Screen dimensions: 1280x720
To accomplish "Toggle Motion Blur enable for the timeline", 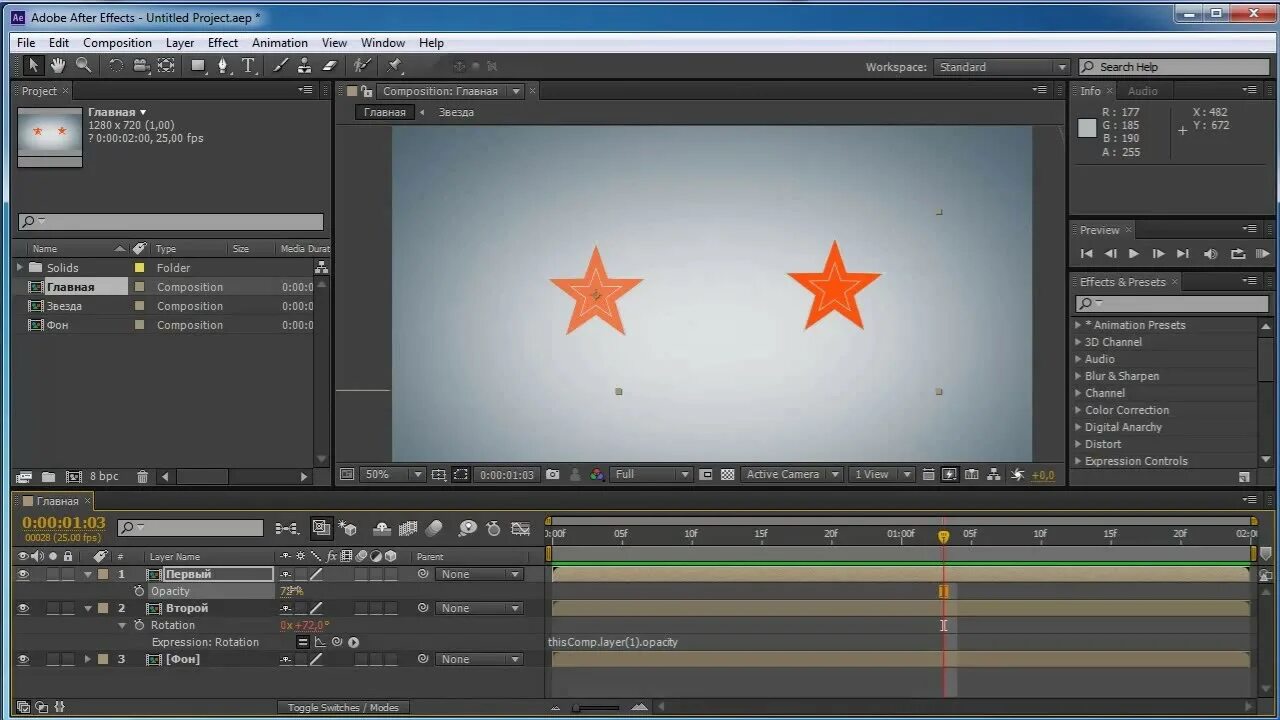I will coord(434,528).
